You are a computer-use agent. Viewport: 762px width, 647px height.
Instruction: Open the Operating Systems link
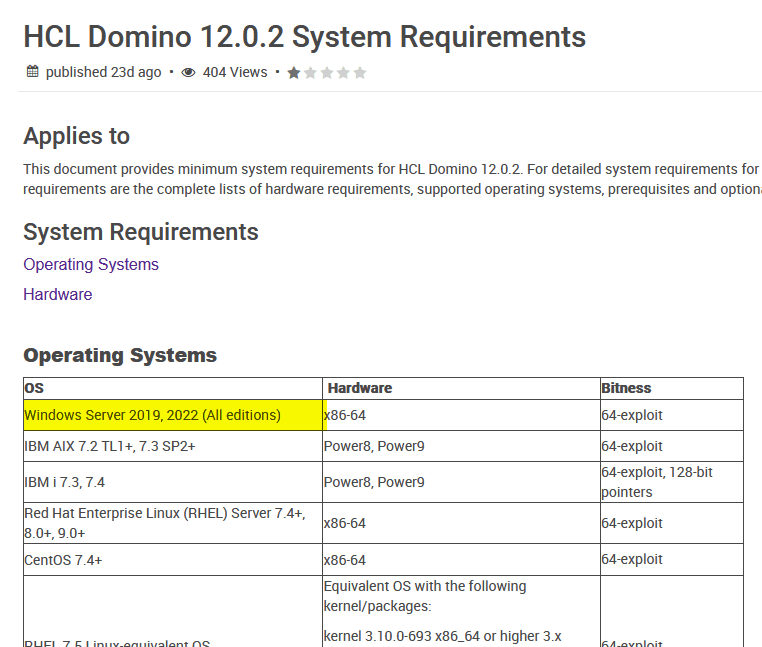click(x=91, y=264)
